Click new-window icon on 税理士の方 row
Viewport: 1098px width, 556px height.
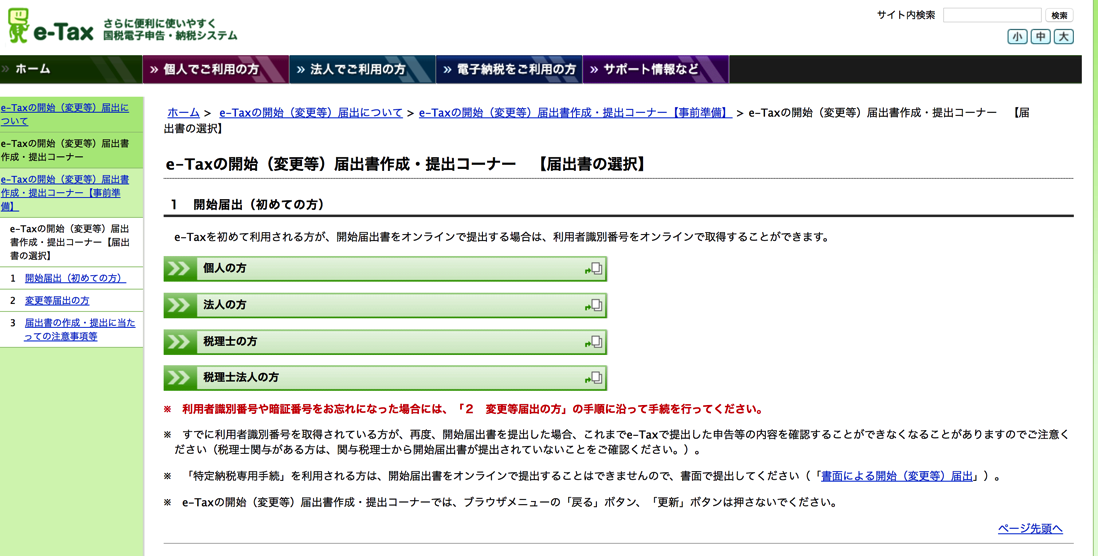pyautogui.click(x=593, y=342)
